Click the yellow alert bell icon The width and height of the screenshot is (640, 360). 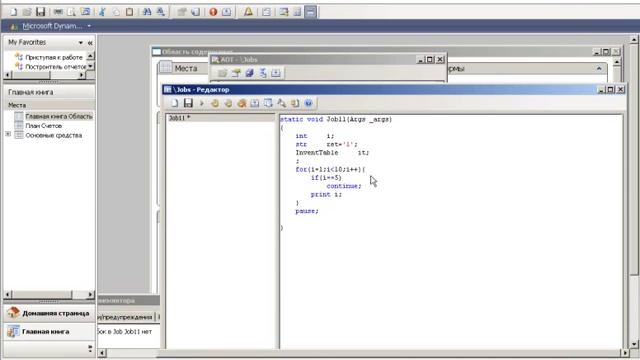point(248,12)
